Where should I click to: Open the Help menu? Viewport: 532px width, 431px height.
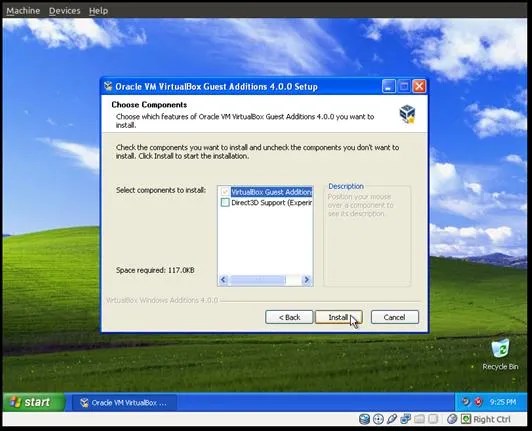coord(98,11)
